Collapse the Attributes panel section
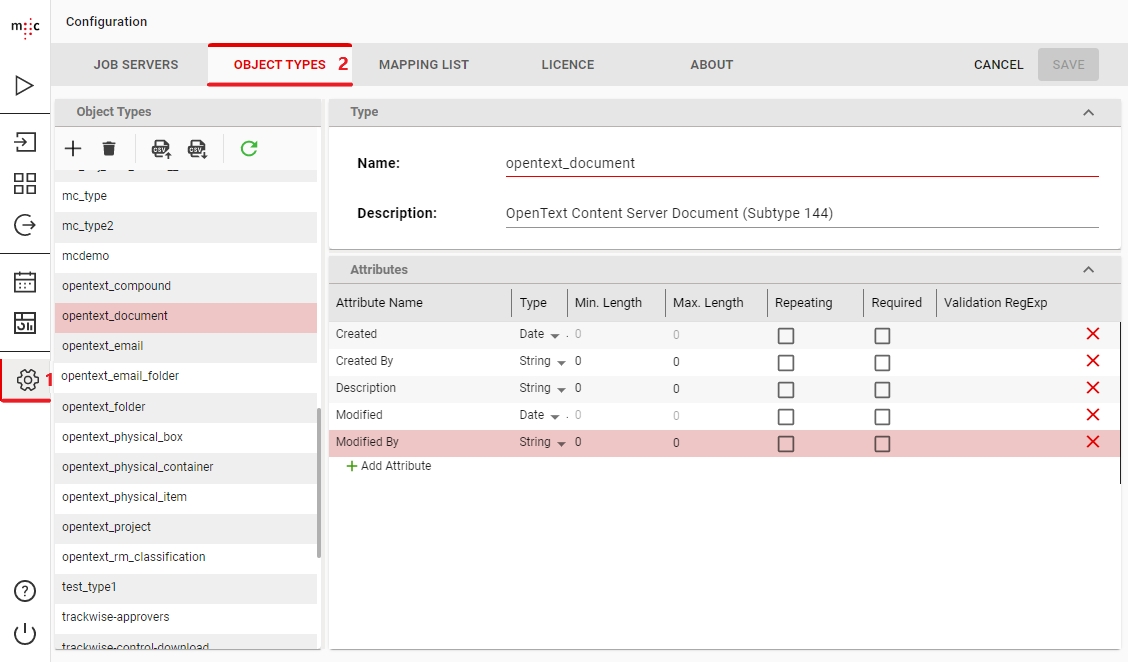Image resolution: width=1128 pixels, height=662 pixels. pyautogui.click(x=1088, y=270)
